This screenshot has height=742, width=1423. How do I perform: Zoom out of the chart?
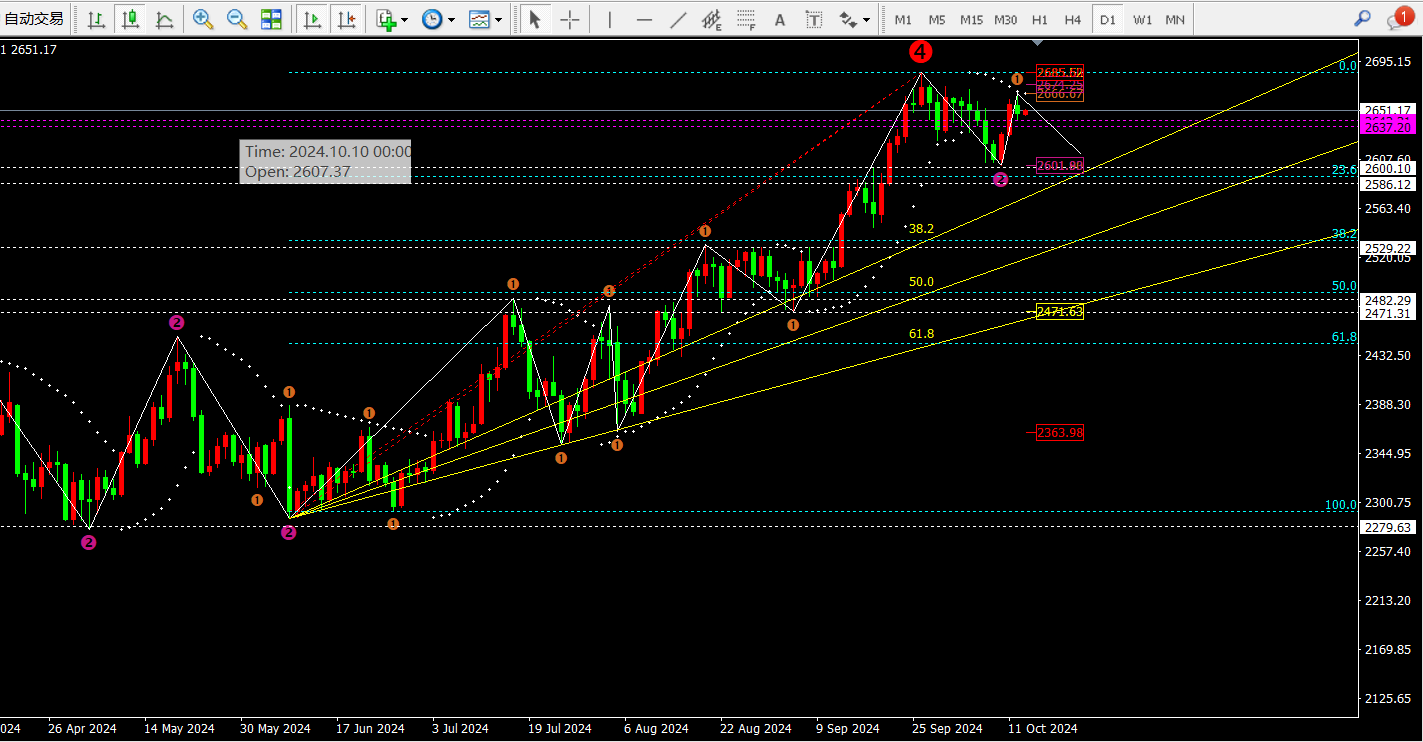point(237,19)
